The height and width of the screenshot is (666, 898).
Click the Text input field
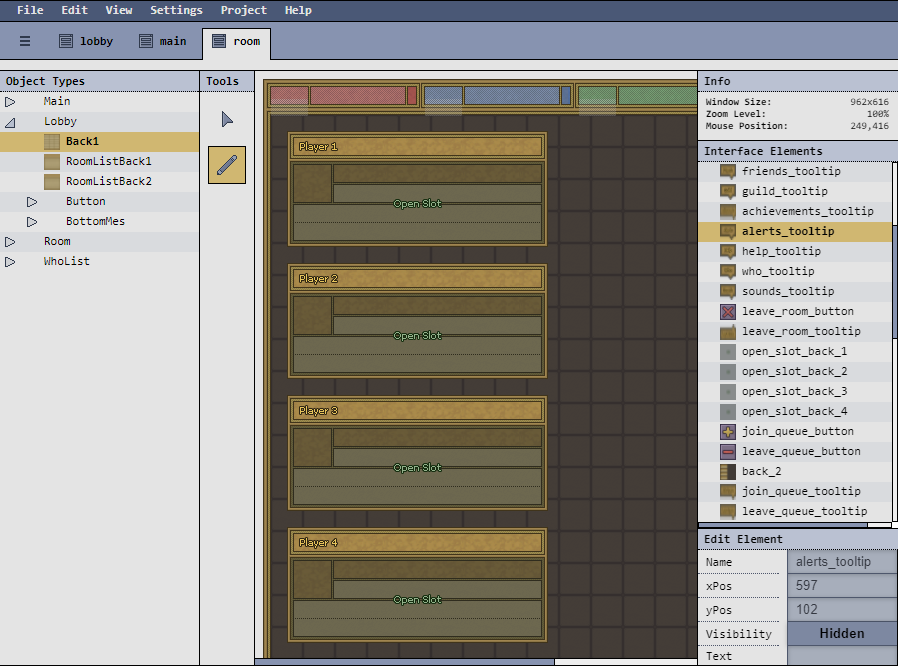coord(842,656)
